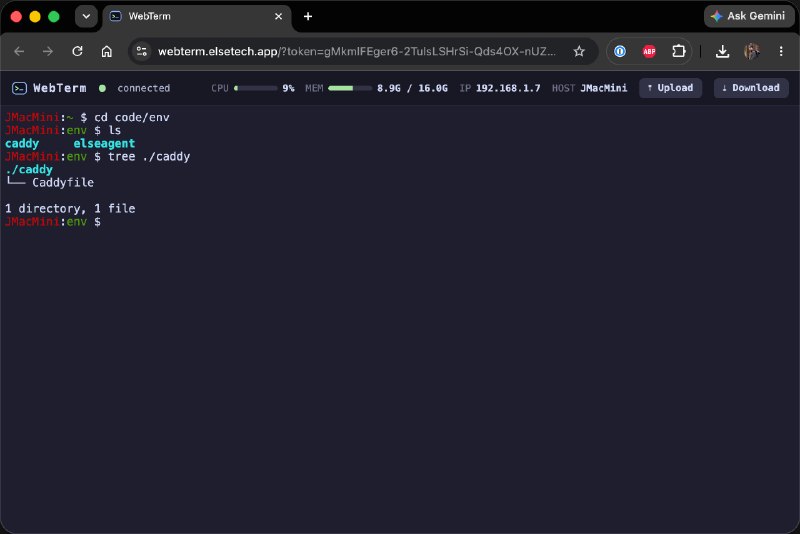Image resolution: width=800 pixels, height=534 pixels.
Task: Click the last empty shell prompt
Action: pyautogui.click(x=53, y=222)
